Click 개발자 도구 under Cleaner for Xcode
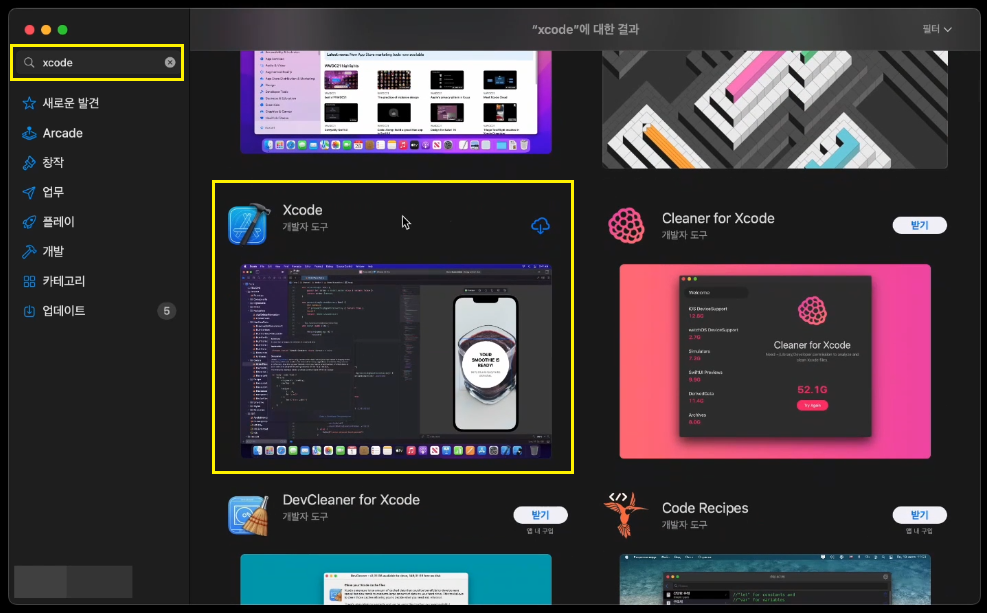 [x=684, y=235]
